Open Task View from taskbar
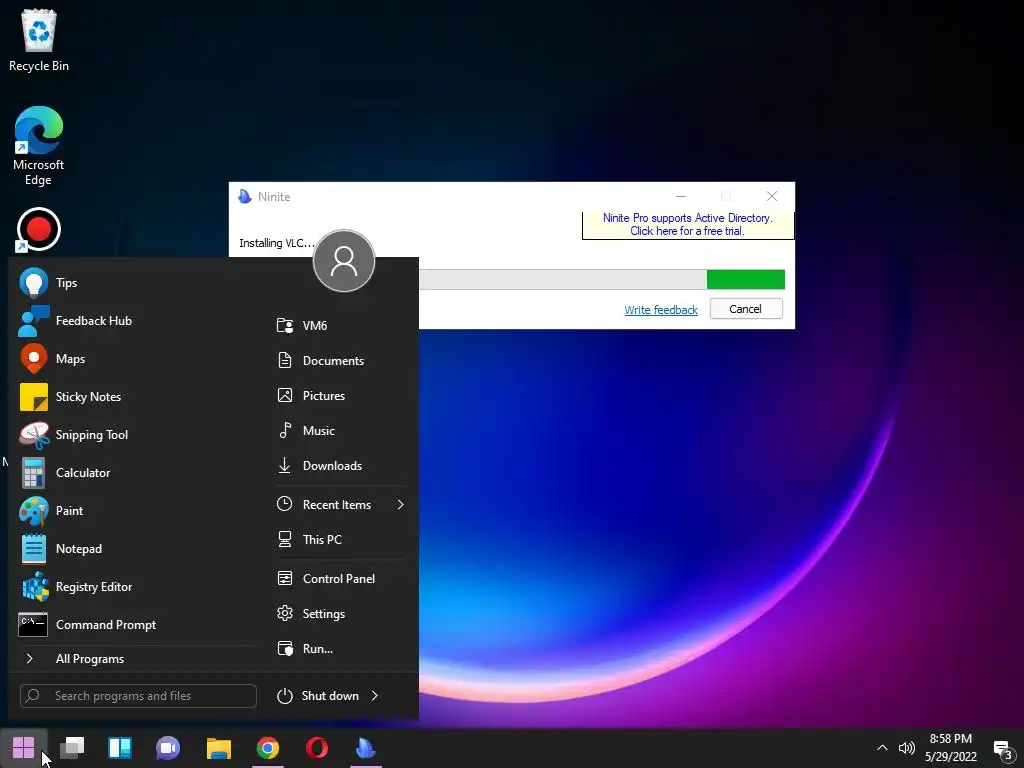 tap(72, 748)
